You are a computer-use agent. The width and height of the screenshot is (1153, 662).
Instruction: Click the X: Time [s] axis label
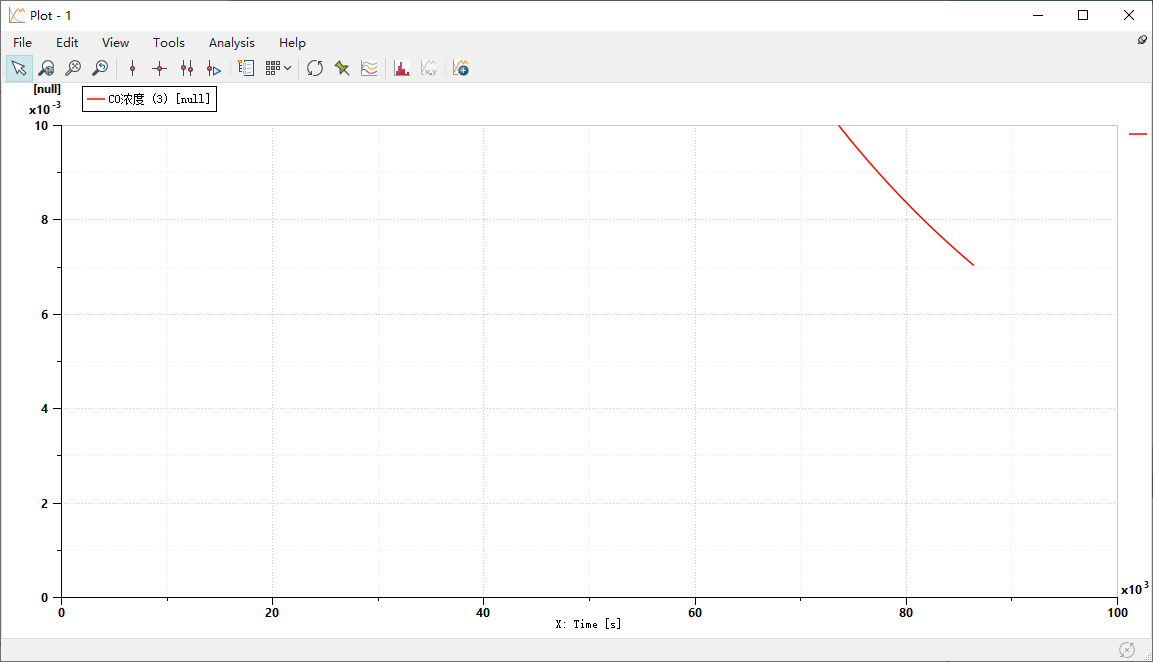click(x=588, y=624)
